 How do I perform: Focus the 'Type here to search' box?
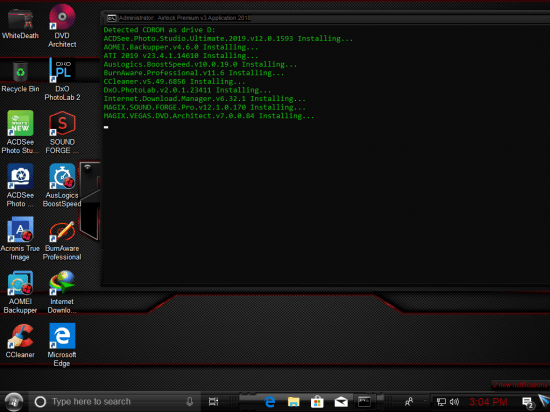pyautogui.click(x=114, y=402)
